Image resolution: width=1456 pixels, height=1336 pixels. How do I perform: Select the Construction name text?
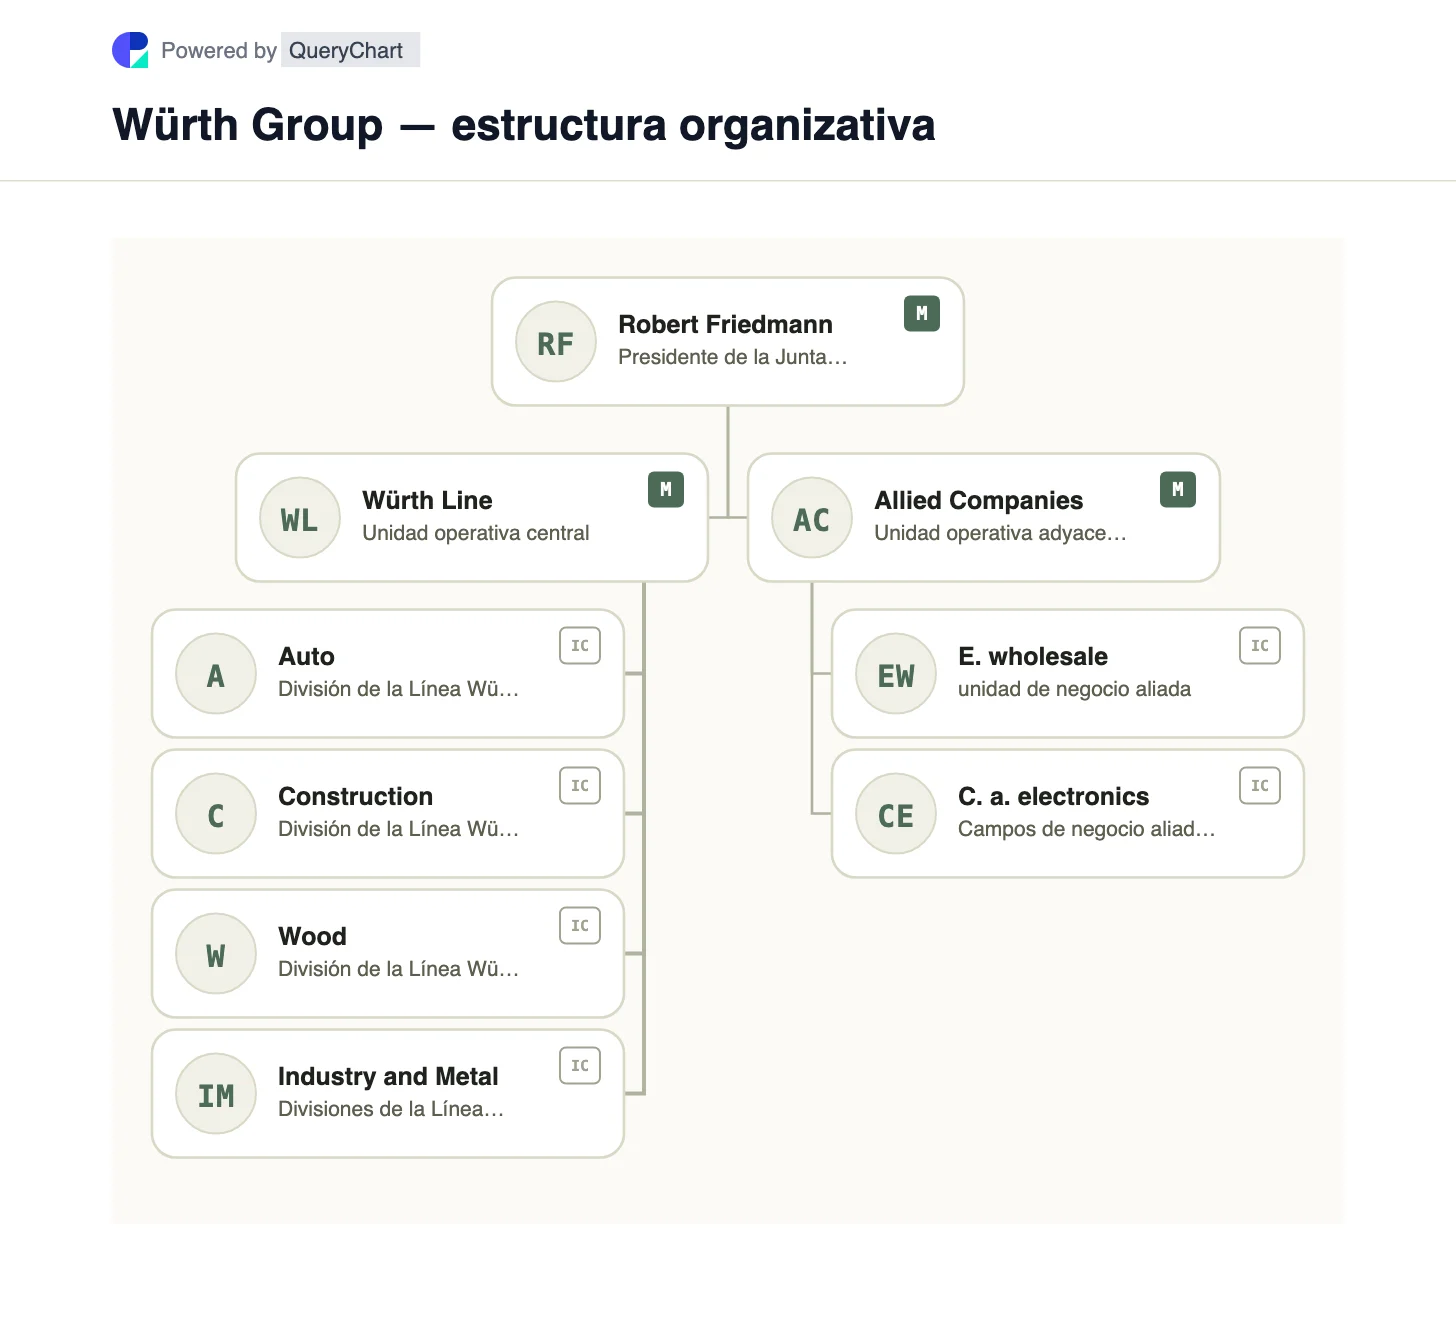tap(355, 796)
